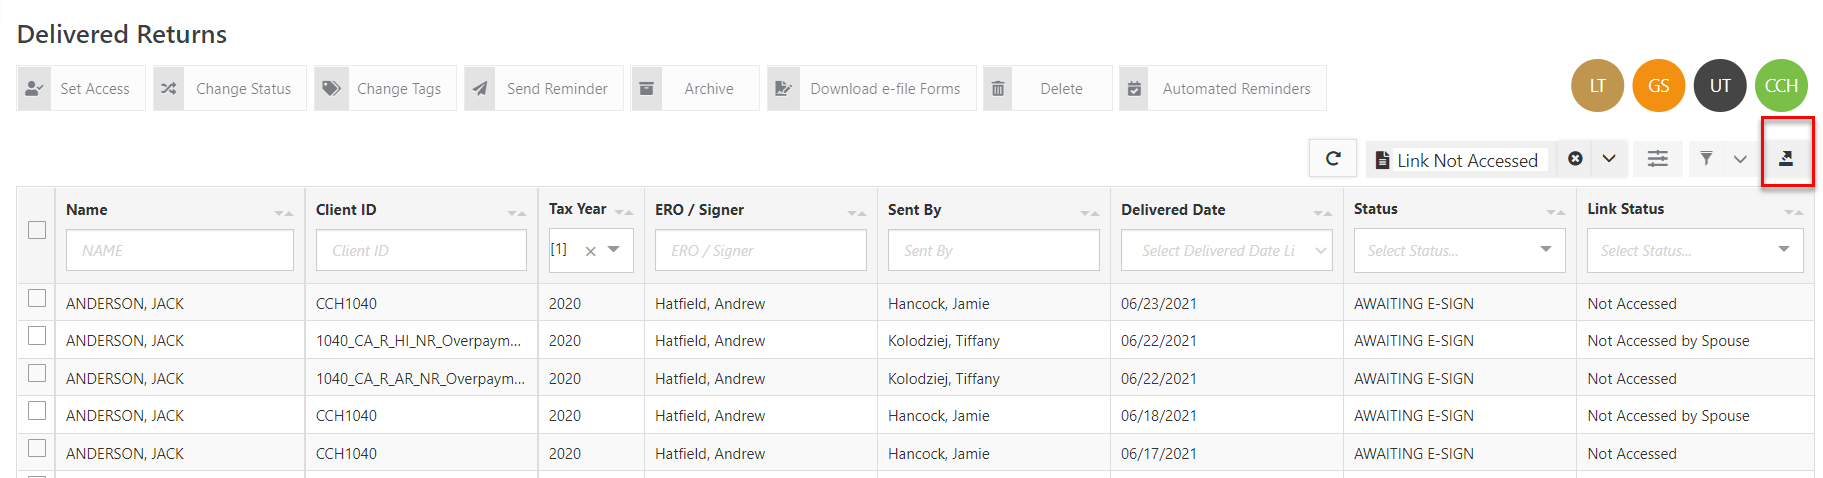This screenshot has height=478, width=1823.
Task: Export the grid with the export icon
Action: [x=1786, y=158]
